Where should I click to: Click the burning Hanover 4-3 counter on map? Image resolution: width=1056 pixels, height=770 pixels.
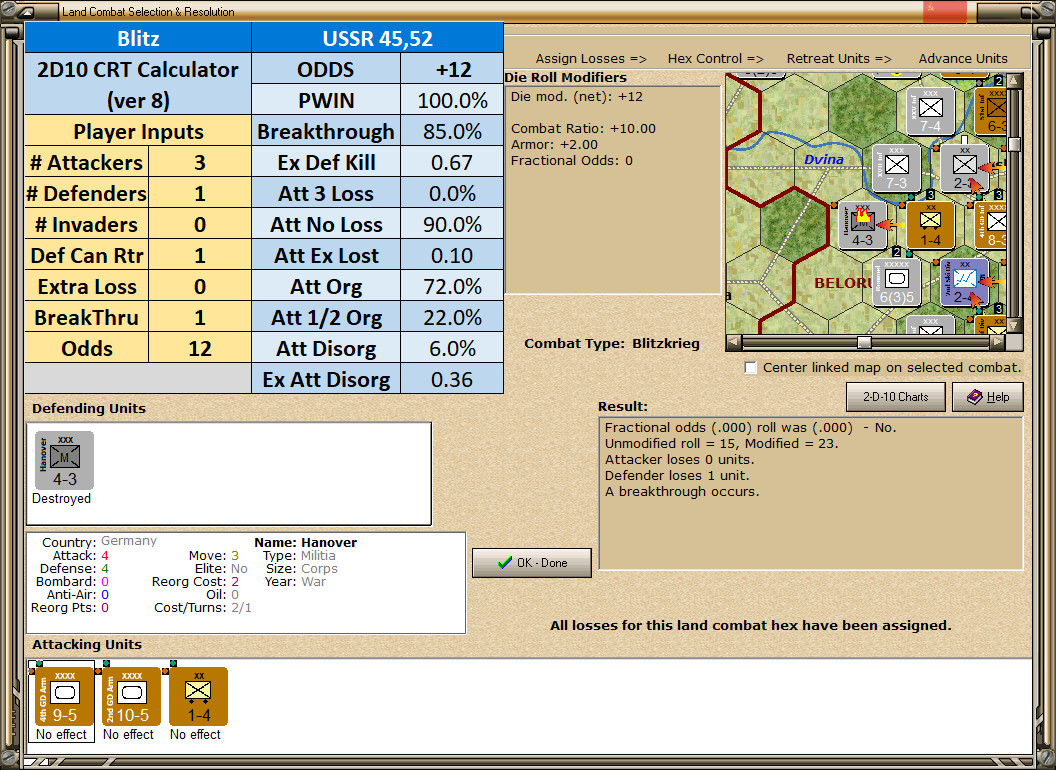tap(863, 225)
